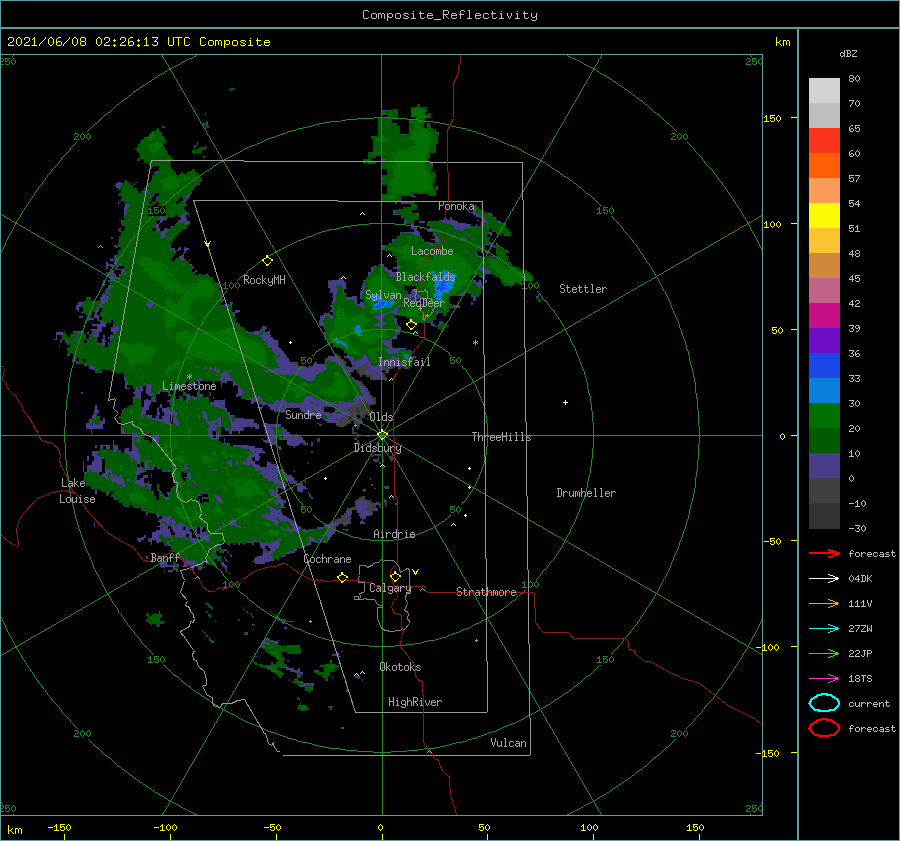The width and height of the screenshot is (900, 841).
Task: Click the Cochrane label
Action: pyautogui.click(x=327, y=559)
